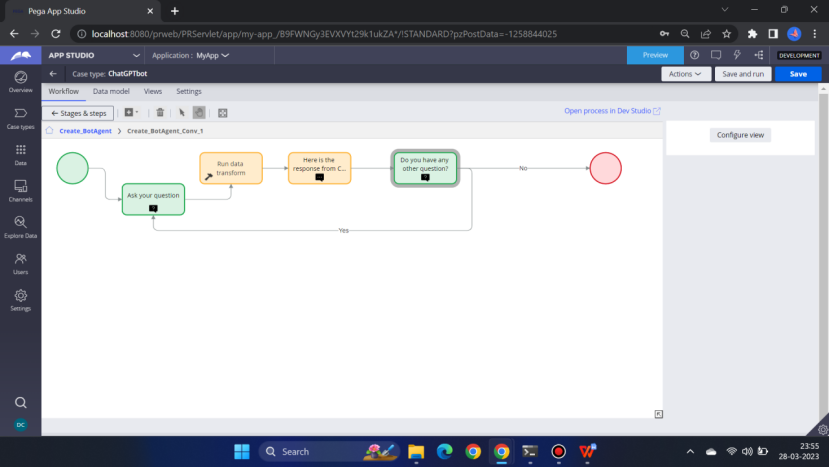Return to Stages & steps

click(x=78, y=113)
